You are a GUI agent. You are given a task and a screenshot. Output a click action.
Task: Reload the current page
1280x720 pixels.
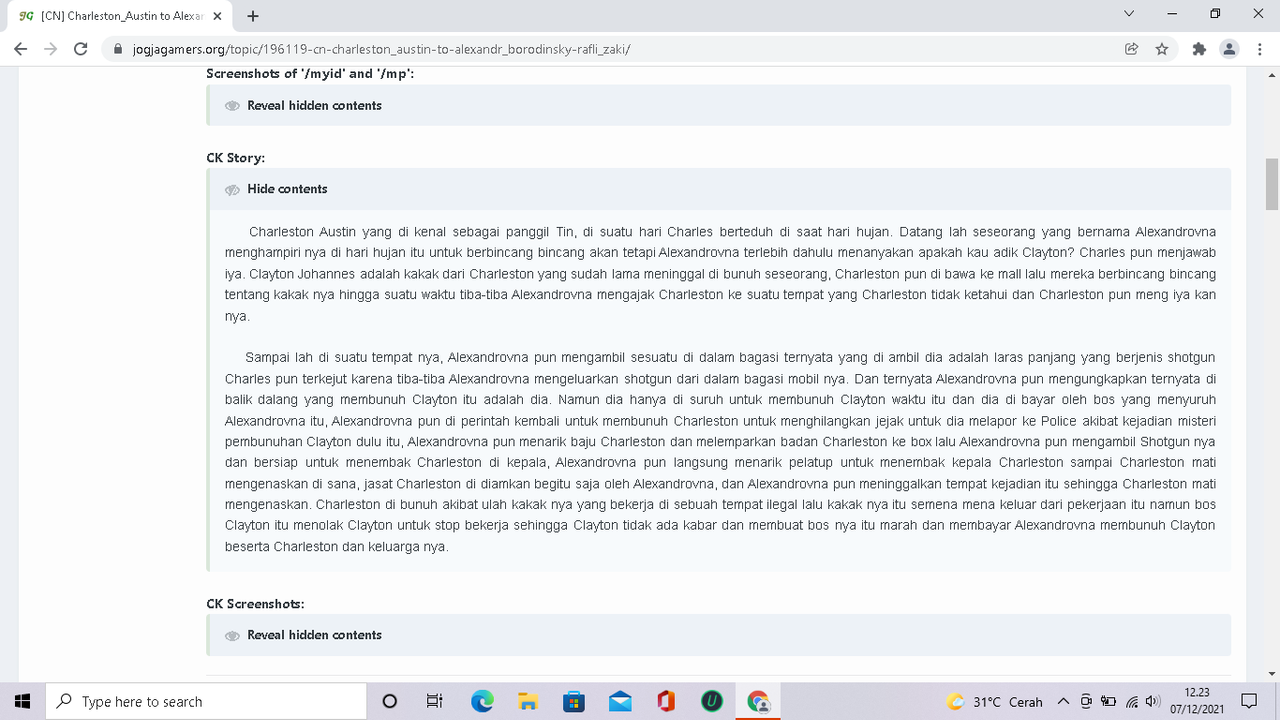(82, 49)
